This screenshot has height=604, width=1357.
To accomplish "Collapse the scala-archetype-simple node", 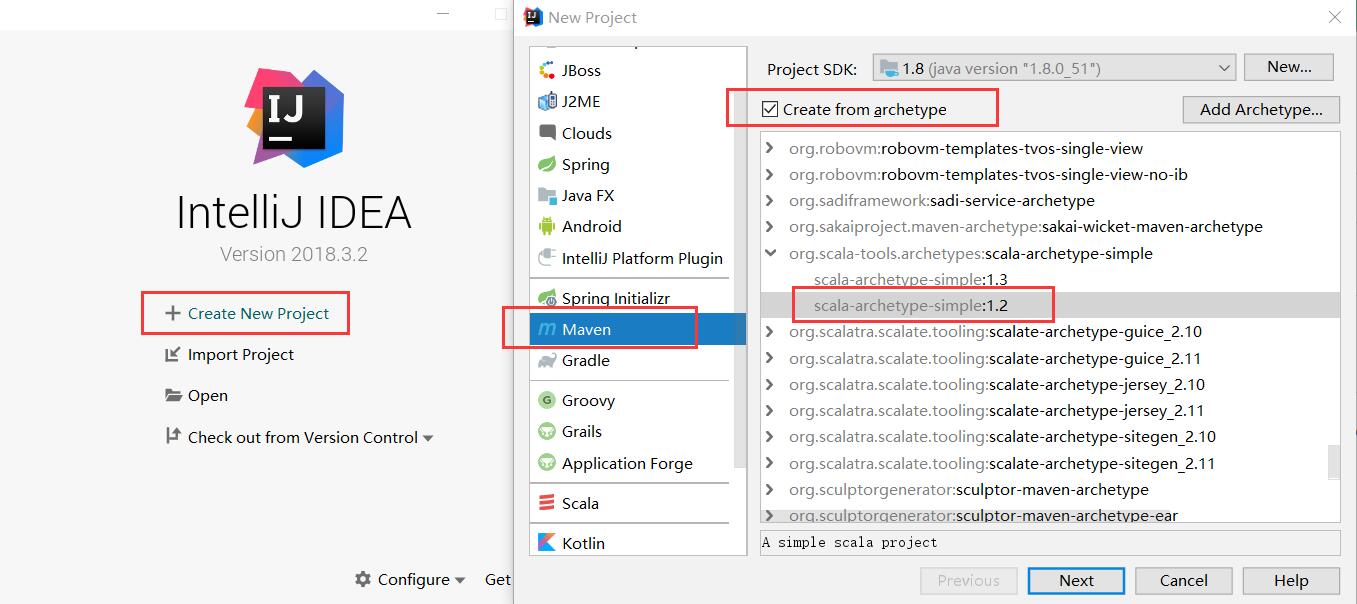I will tap(770, 253).
